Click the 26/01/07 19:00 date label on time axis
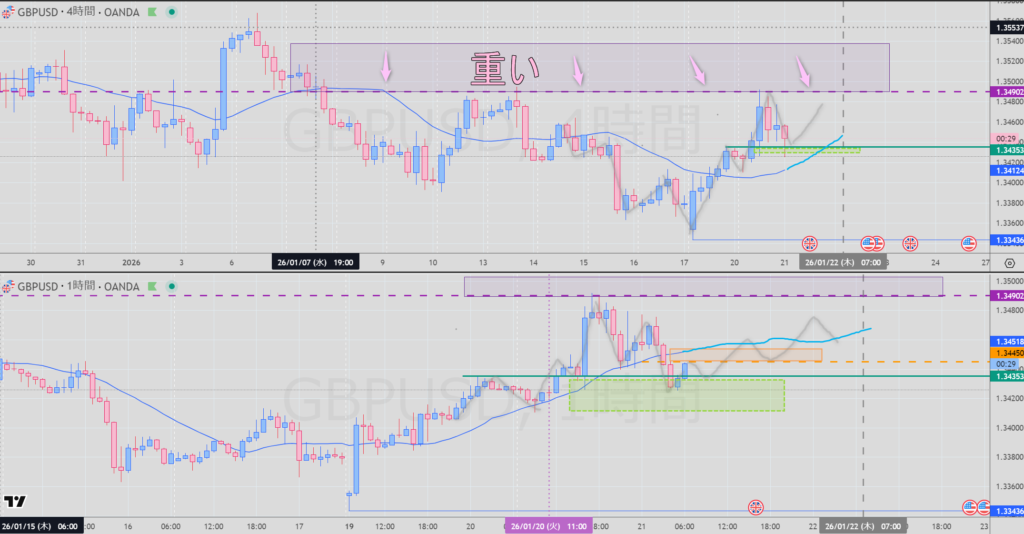The width and height of the screenshot is (1024, 534). 315,262
